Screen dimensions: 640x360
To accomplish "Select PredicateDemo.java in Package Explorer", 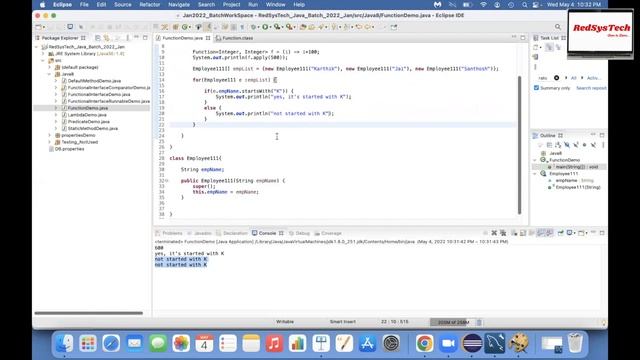I will (89, 122).
